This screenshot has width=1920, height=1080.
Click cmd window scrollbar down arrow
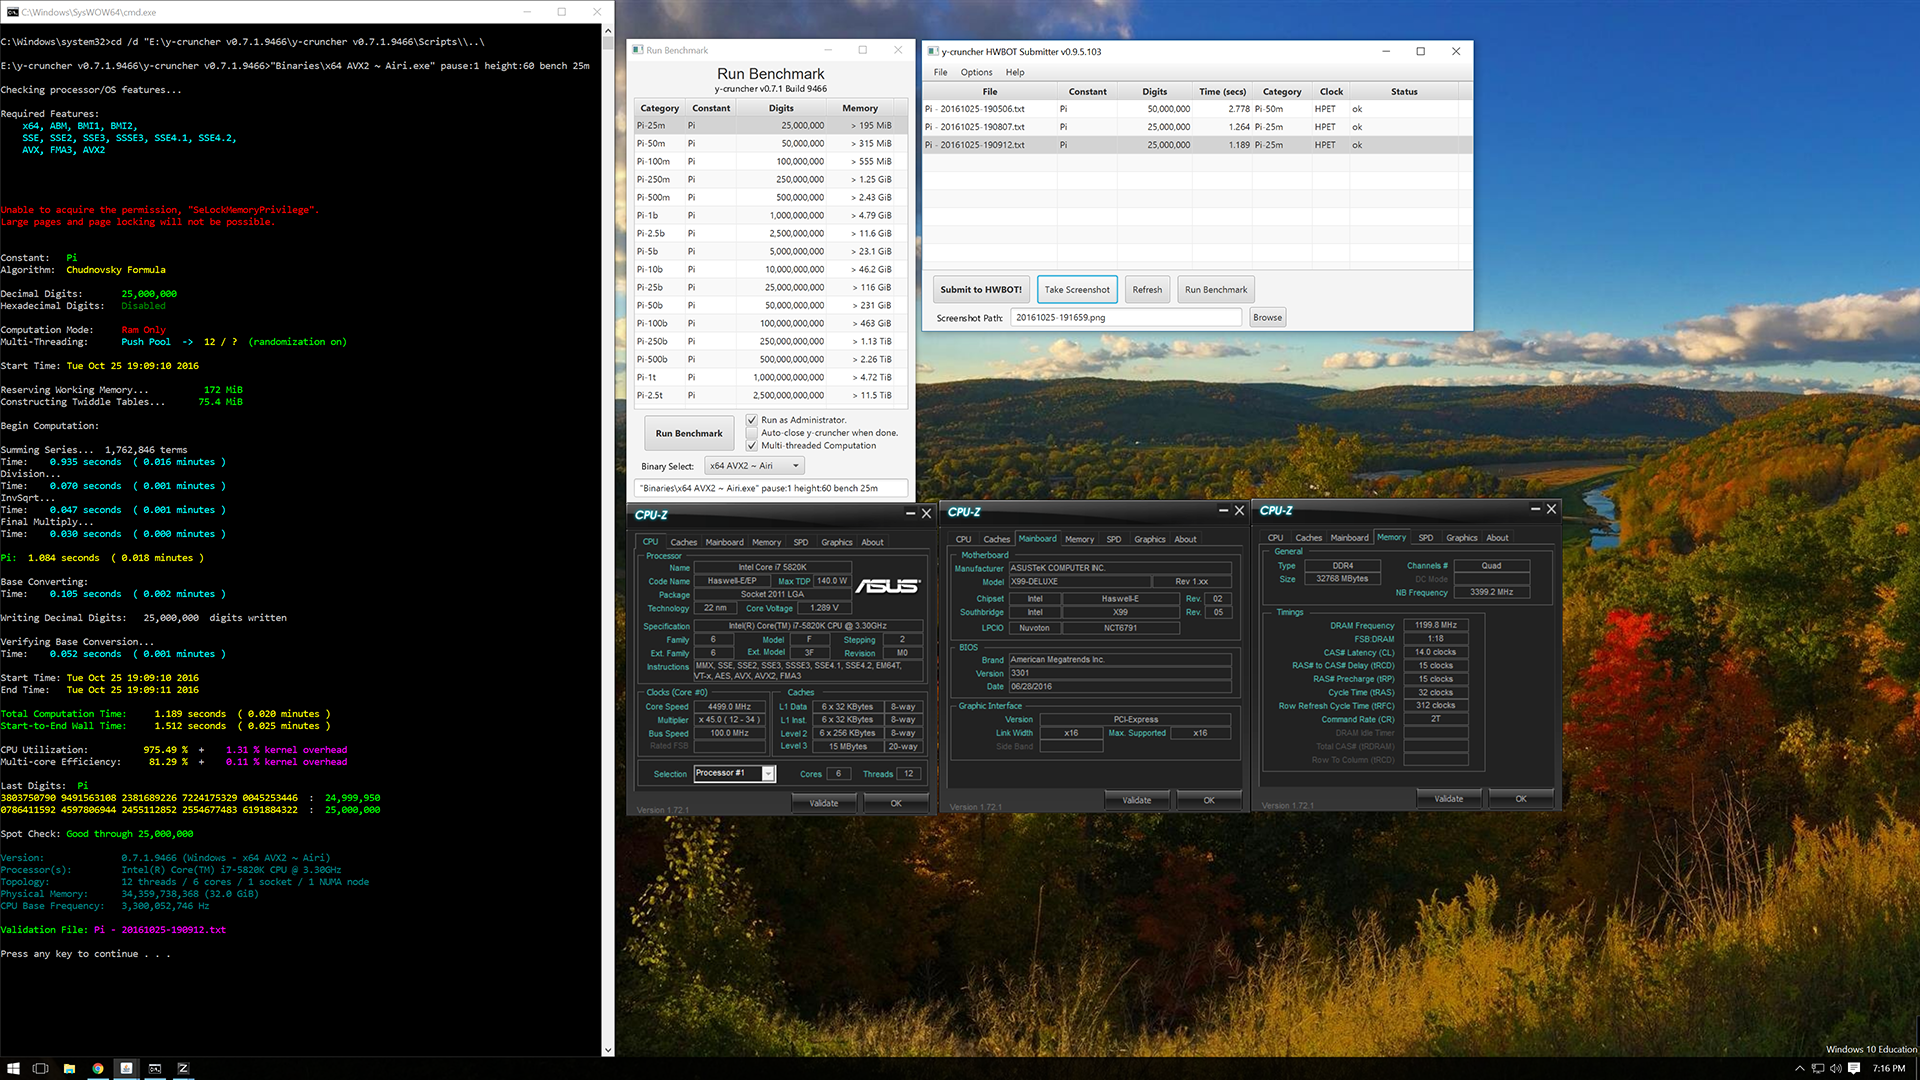tap(607, 1050)
